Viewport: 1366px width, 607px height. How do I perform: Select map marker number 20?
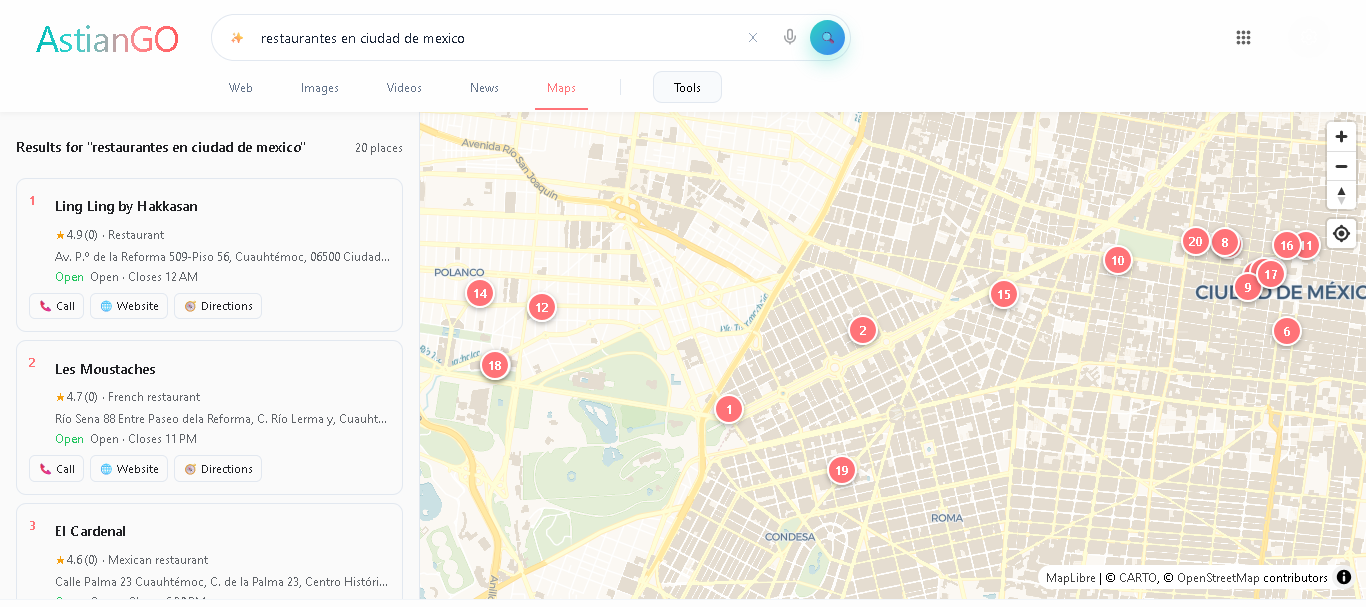pos(1194,241)
